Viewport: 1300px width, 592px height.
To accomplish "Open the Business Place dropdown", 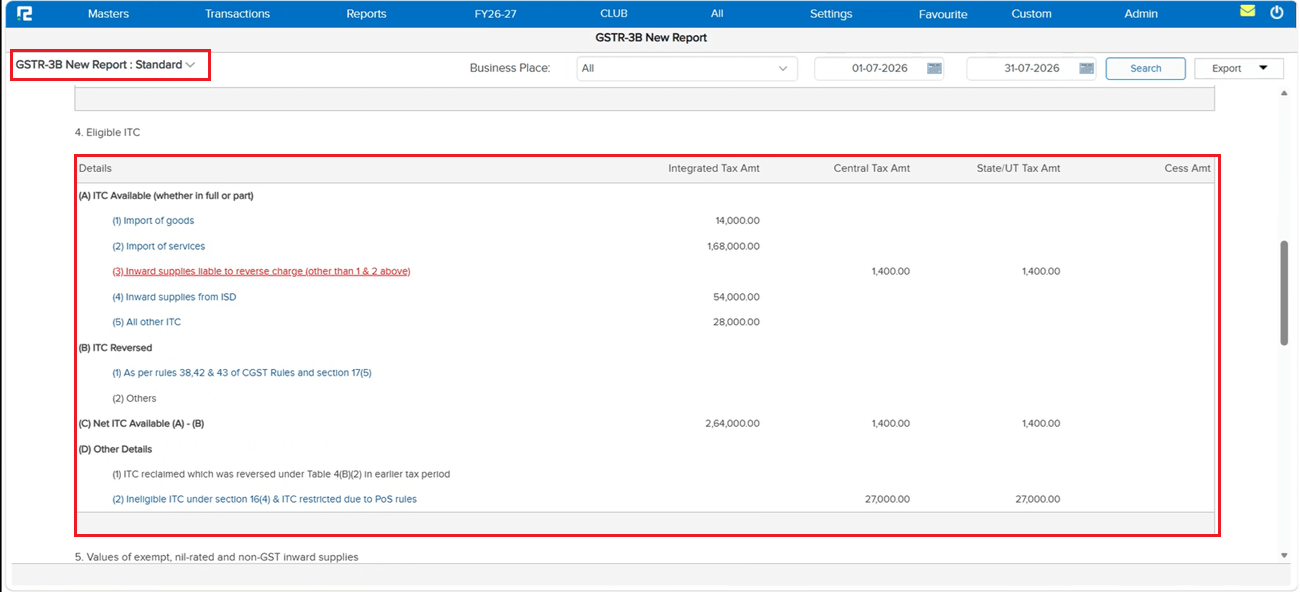I will click(687, 69).
